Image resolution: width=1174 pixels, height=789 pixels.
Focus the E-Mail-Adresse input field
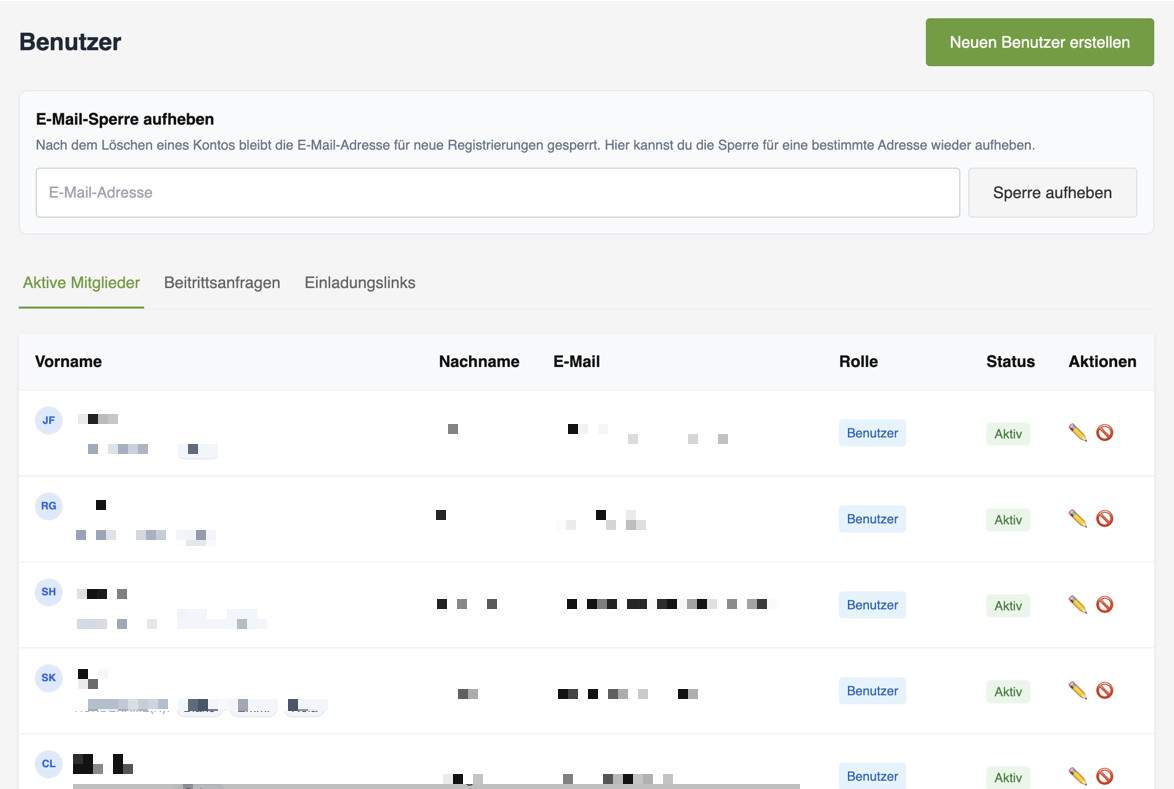[498, 192]
